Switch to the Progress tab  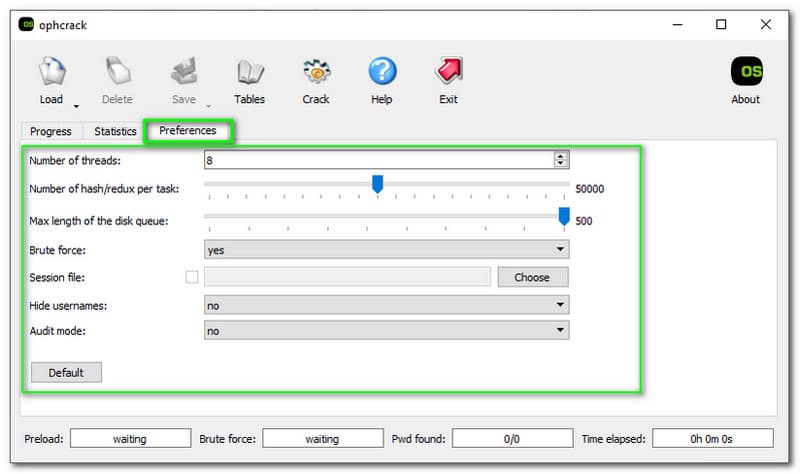coord(51,131)
